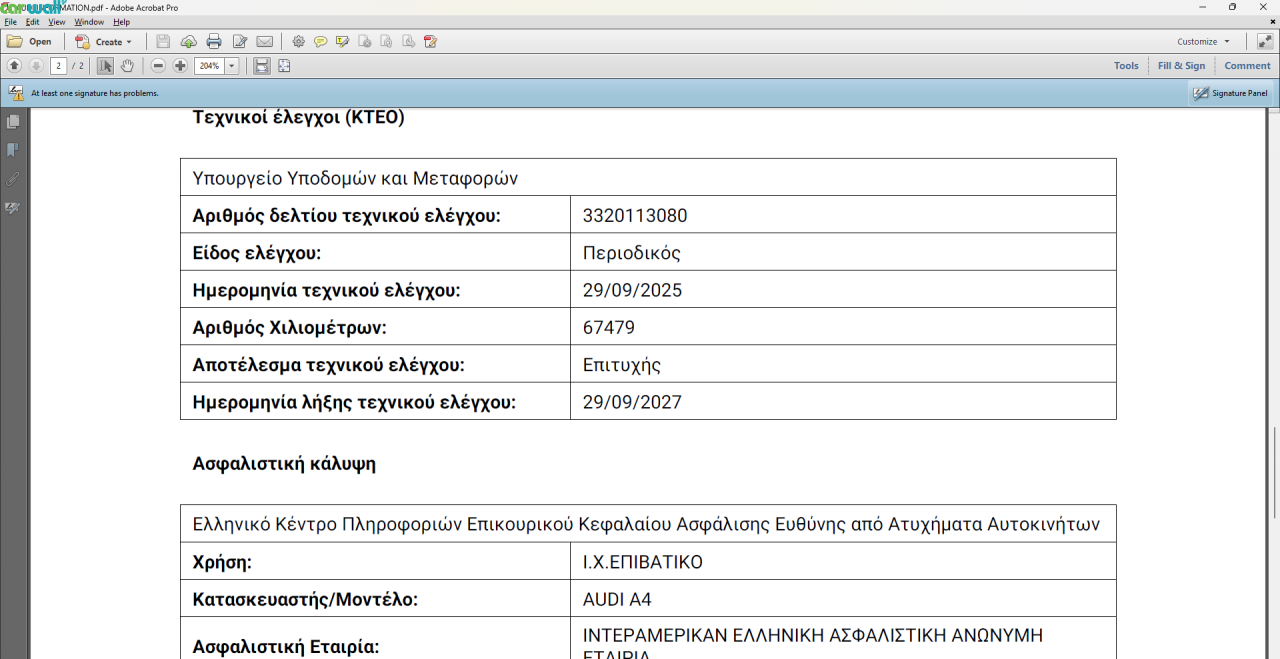Select the Hand pan tool
This screenshot has height=659, width=1280.
pyautogui.click(x=127, y=66)
